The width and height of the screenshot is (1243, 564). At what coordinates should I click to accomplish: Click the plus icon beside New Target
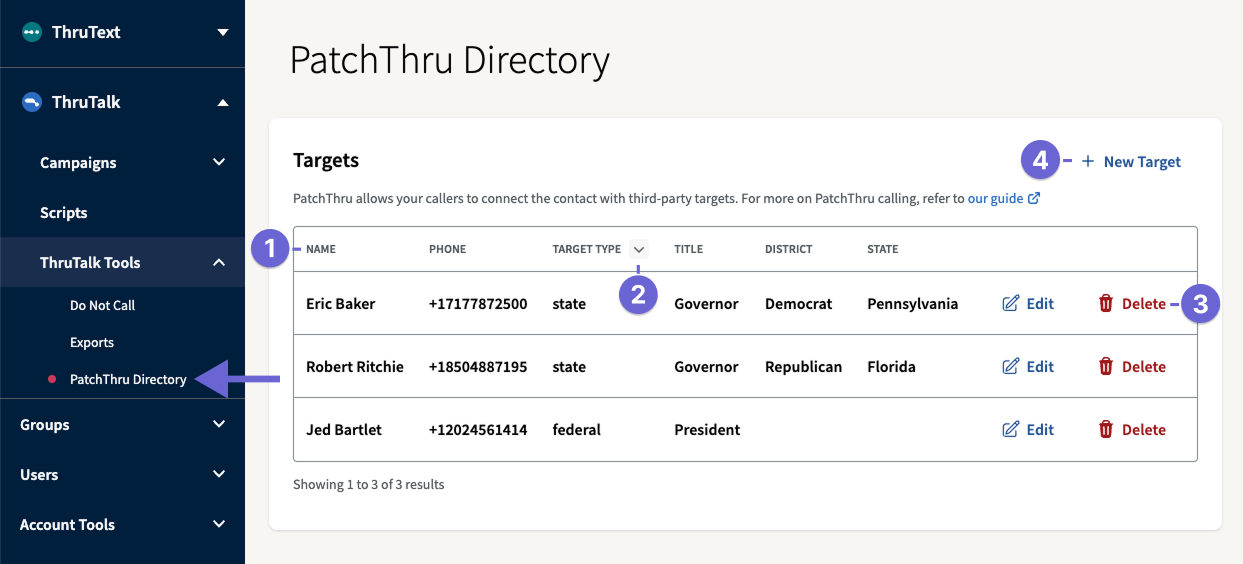click(x=1088, y=161)
